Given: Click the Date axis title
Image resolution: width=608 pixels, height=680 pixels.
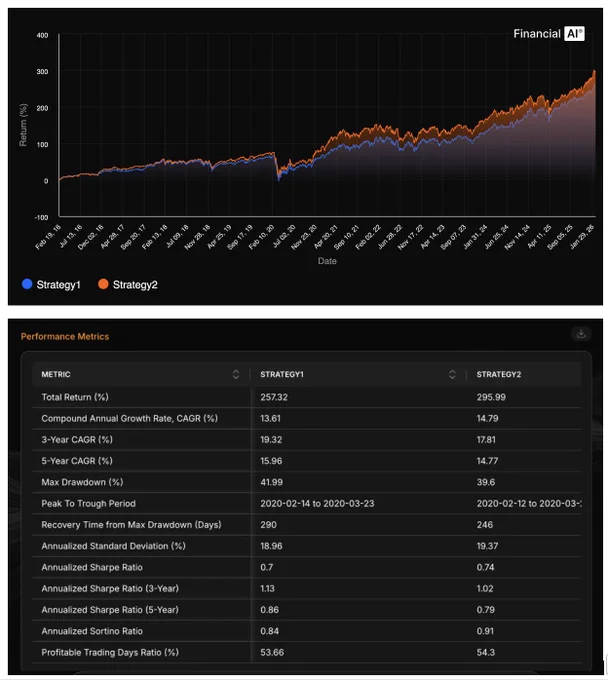Looking at the screenshot, I should click(x=327, y=261).
